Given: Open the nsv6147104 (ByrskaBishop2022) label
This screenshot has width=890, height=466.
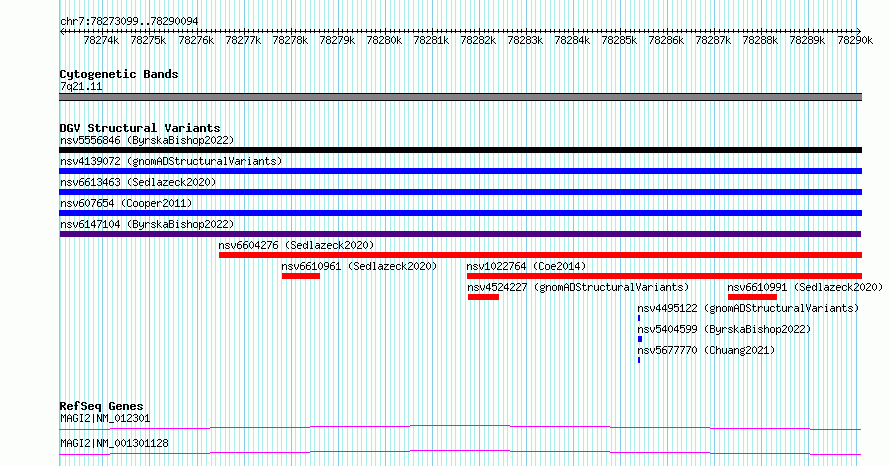Looking at the screenshot, I should click(x=147, y=224).
